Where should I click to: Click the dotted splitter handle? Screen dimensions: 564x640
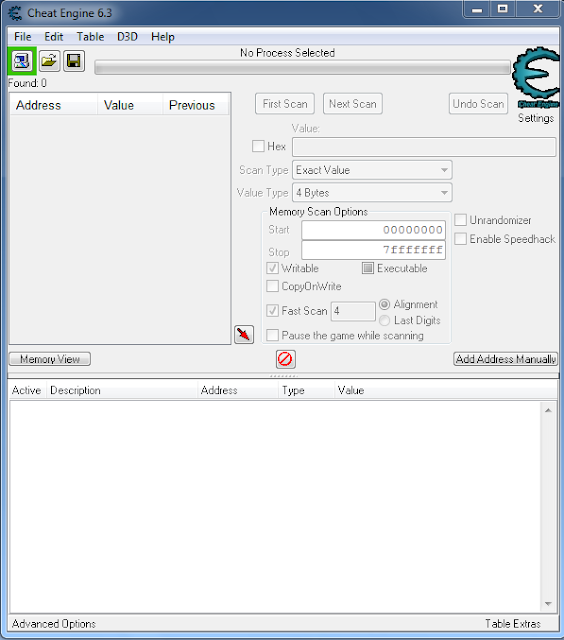pos(284,376)
